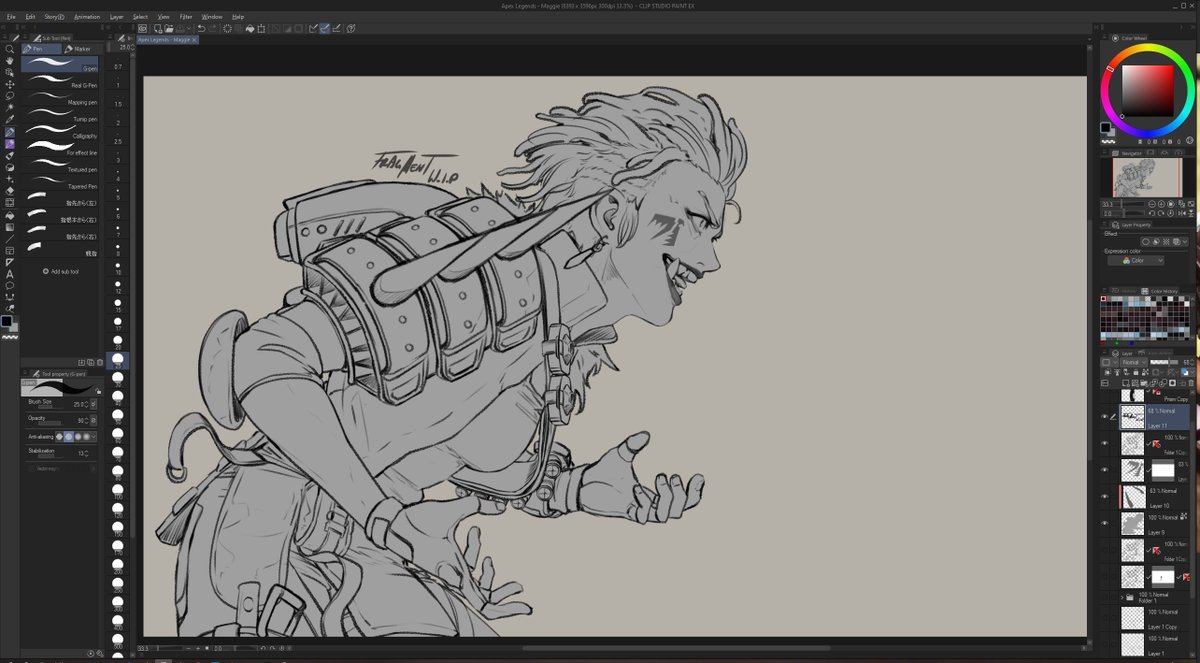This screenshot has width=1200, height=663.
Task: Click Add sub tool button
Action: [61, 271]
